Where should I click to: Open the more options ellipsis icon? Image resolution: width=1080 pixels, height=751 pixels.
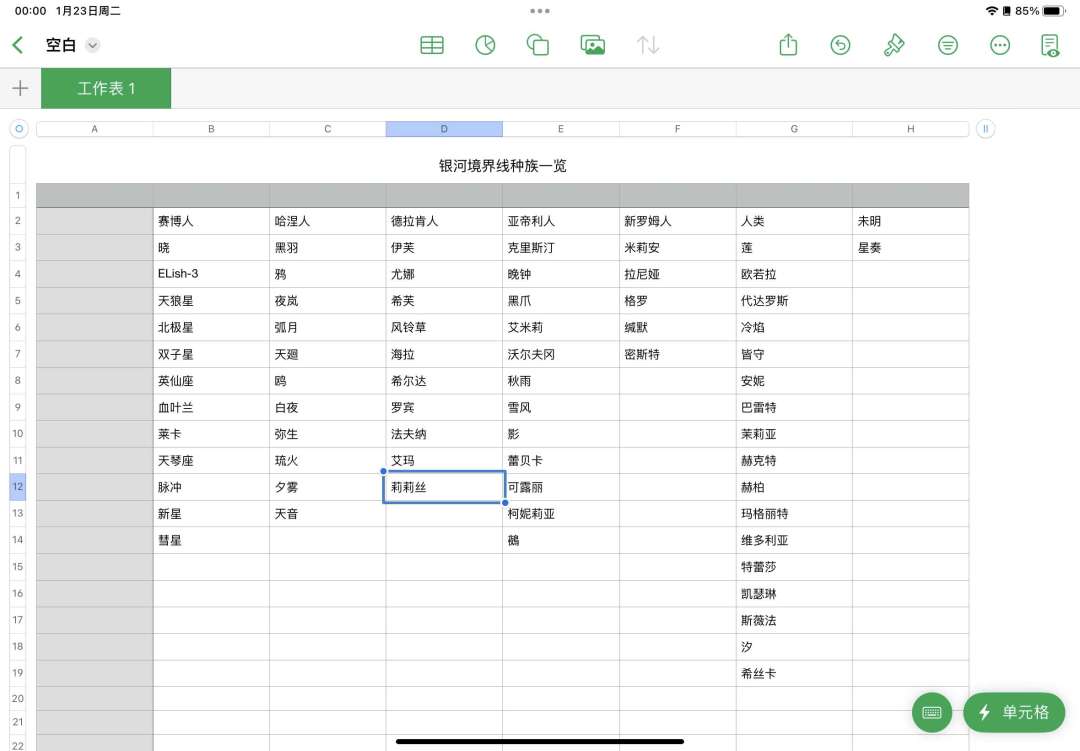click(x=1000, y=45)
